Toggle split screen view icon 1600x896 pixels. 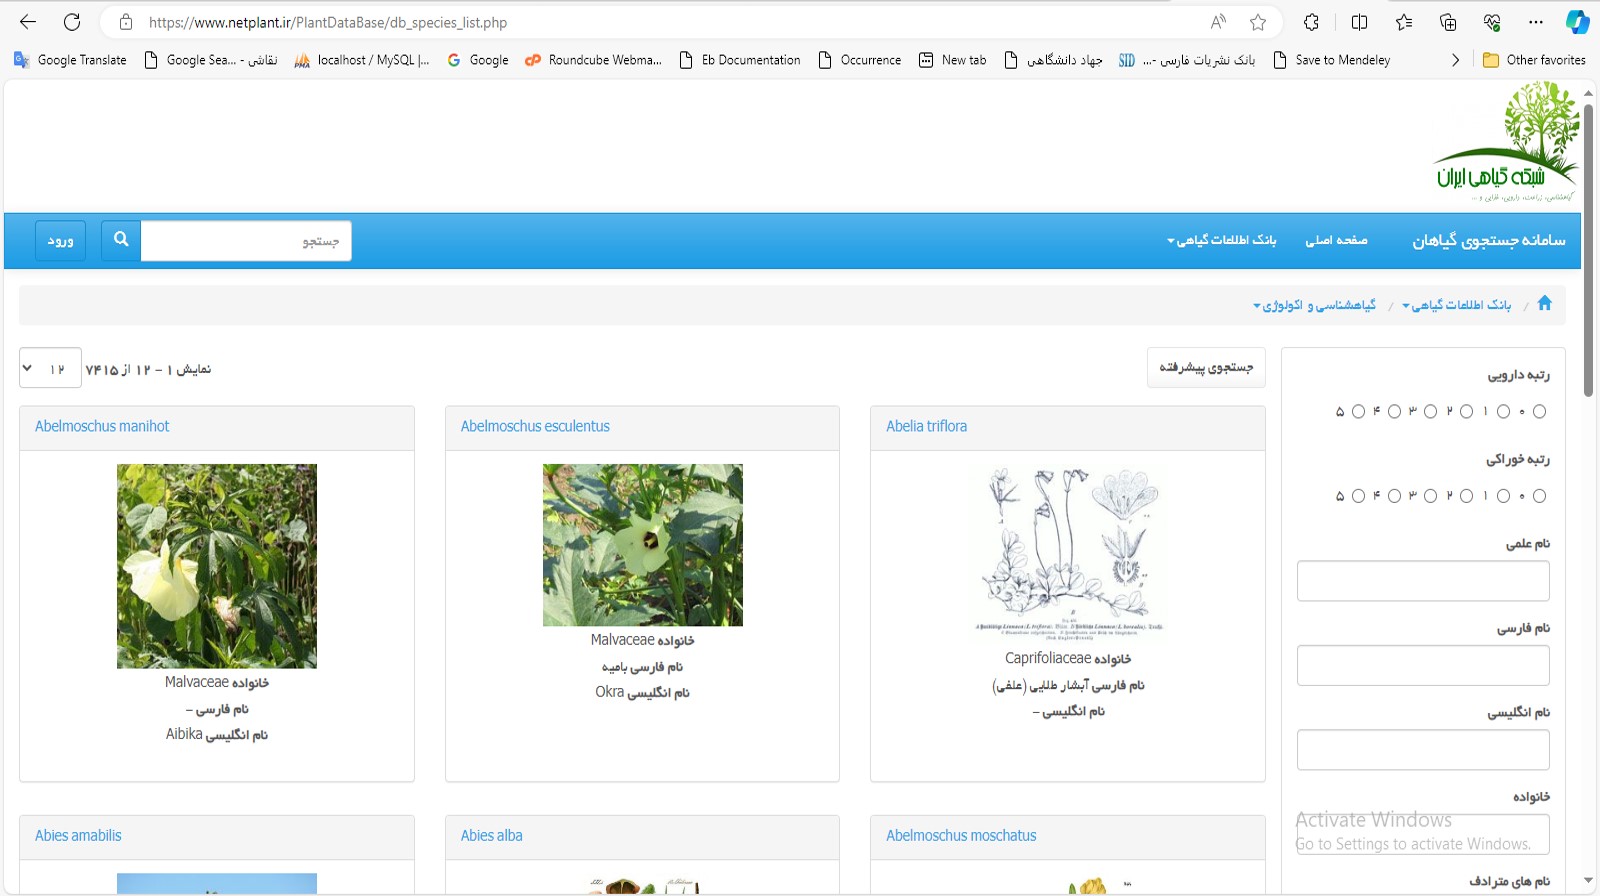tap(1359, 22)
